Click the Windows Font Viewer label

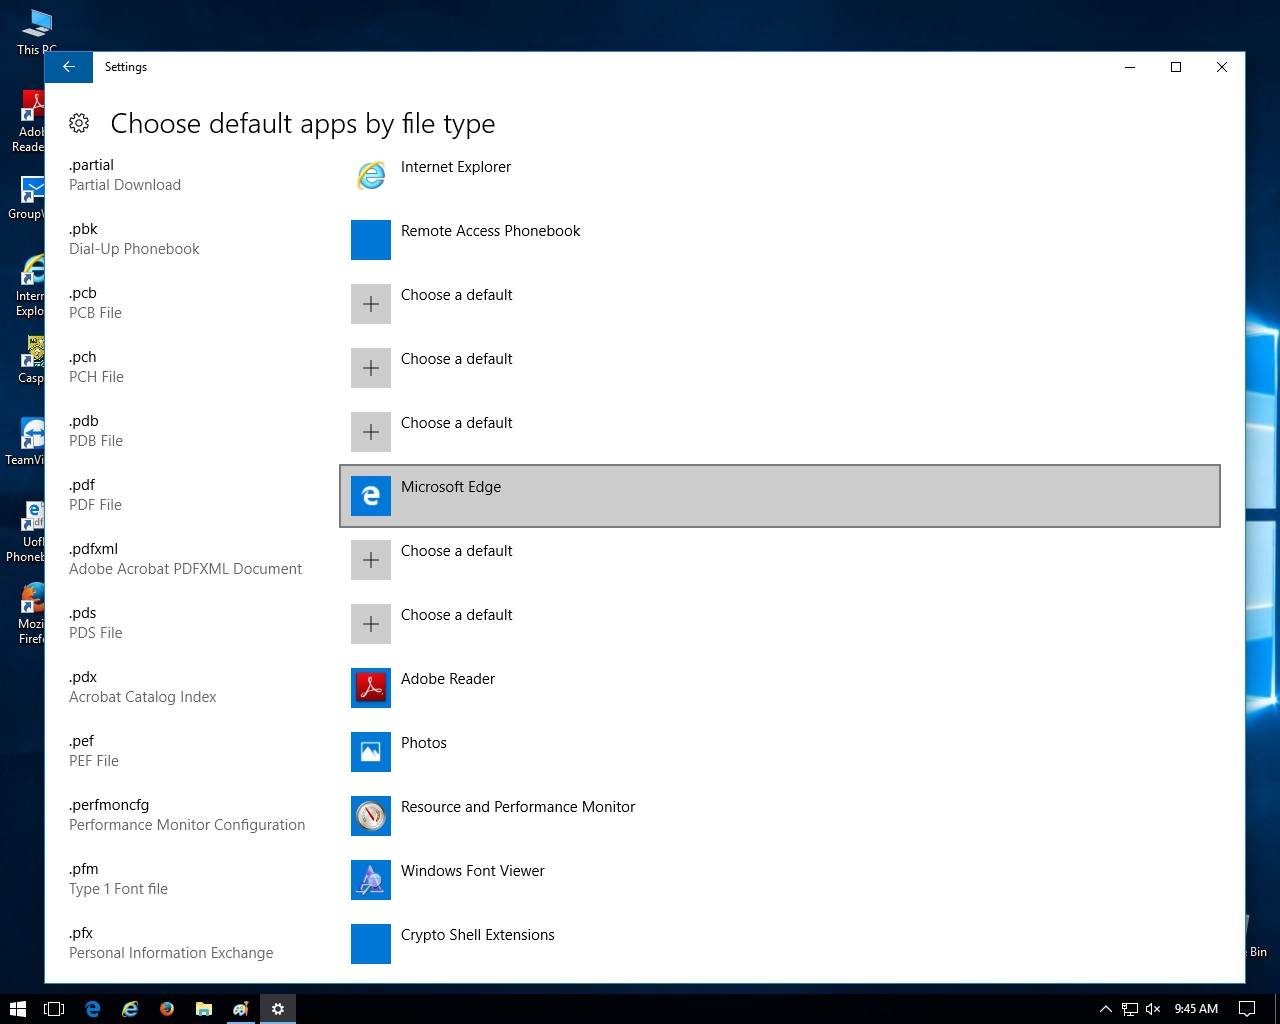click(473, 871)
